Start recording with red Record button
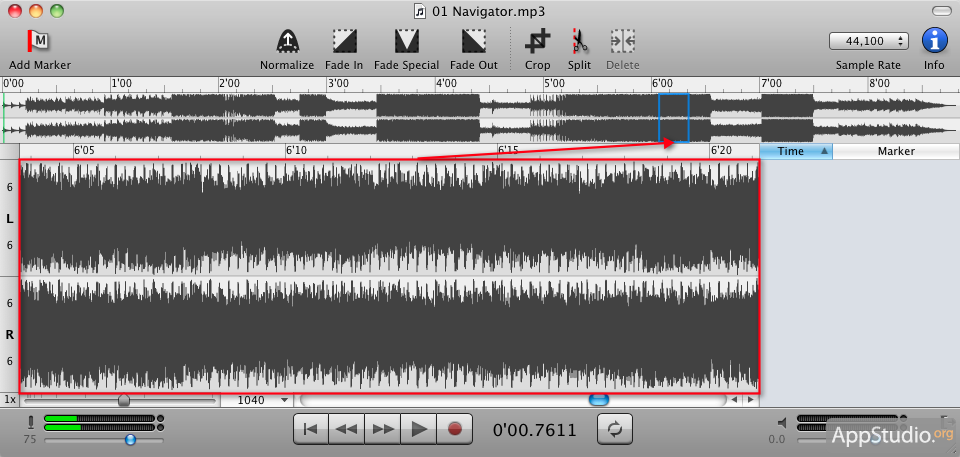Viewport: 960px width, 457px height. coord(454,429)
